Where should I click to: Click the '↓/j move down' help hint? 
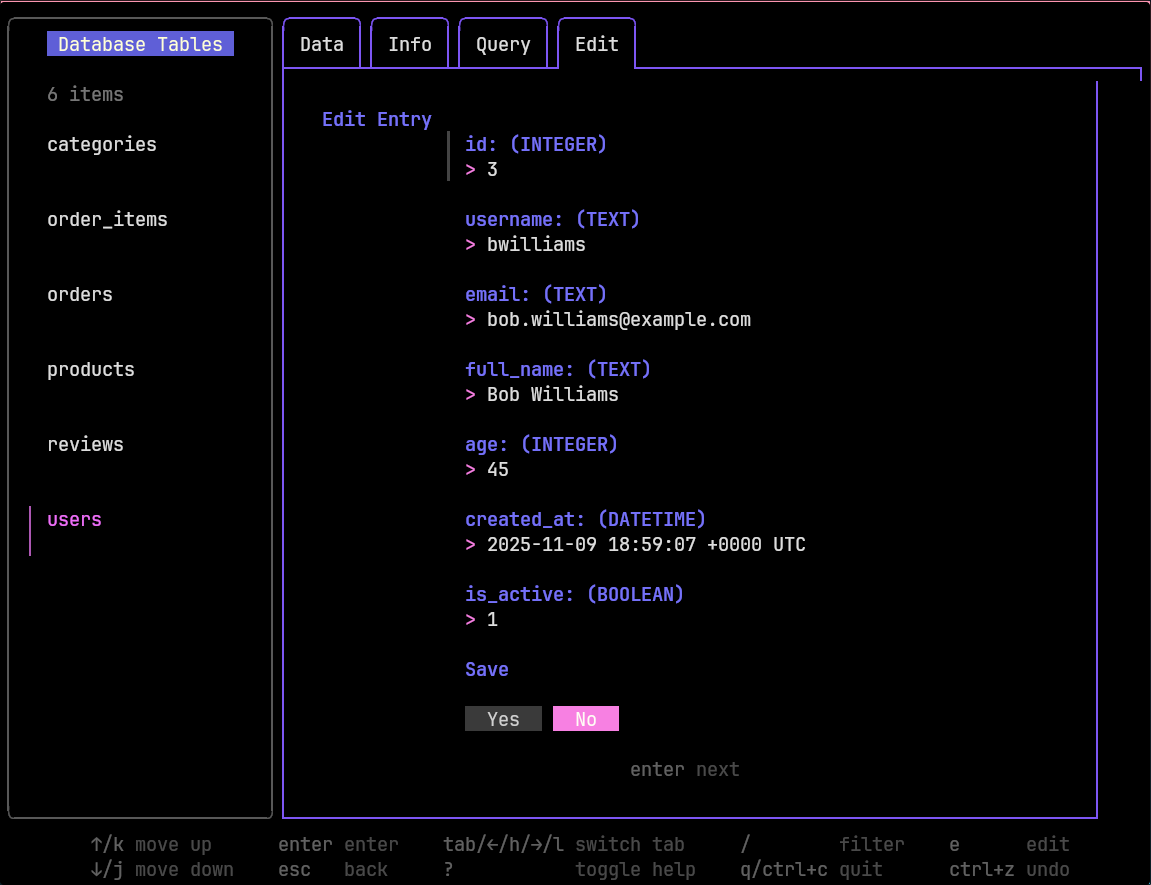click(x=162, y=869)
